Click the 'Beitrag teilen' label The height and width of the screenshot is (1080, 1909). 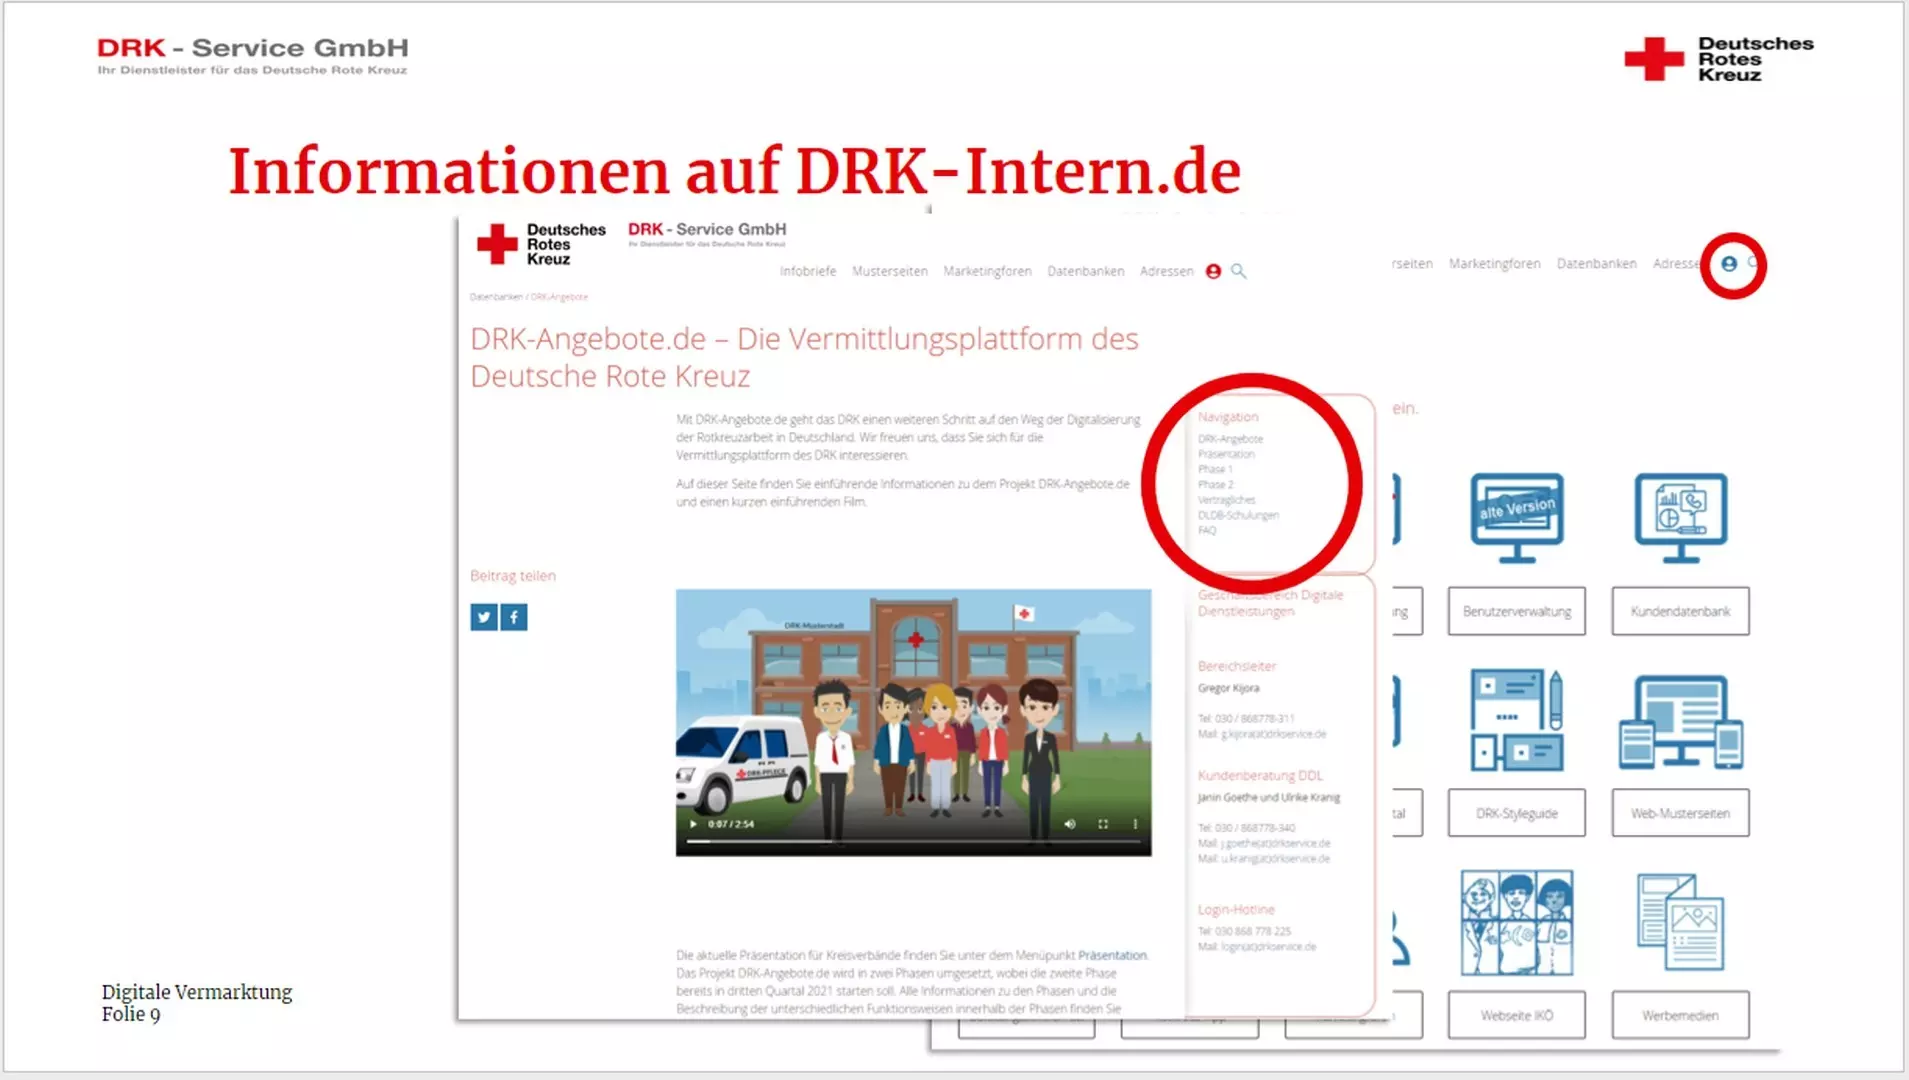[x=513, y=576]
